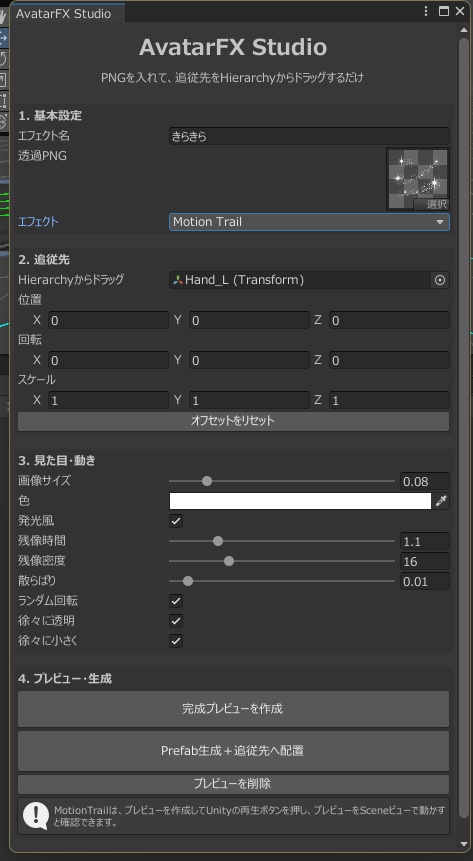473x861 pixels.
Task: Click the 回転 X input field
Action: [108, 360]
